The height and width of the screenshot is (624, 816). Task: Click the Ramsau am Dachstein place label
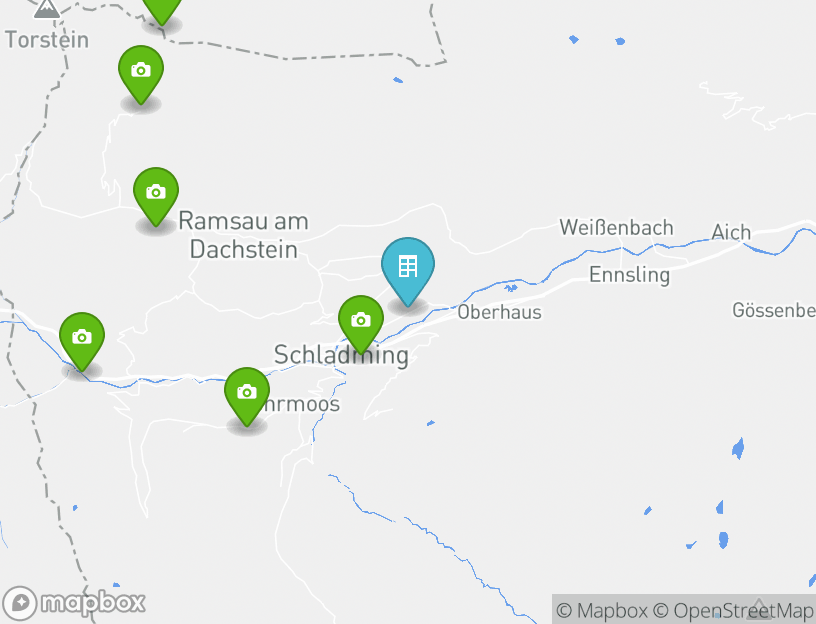click(x=244, y=235)
